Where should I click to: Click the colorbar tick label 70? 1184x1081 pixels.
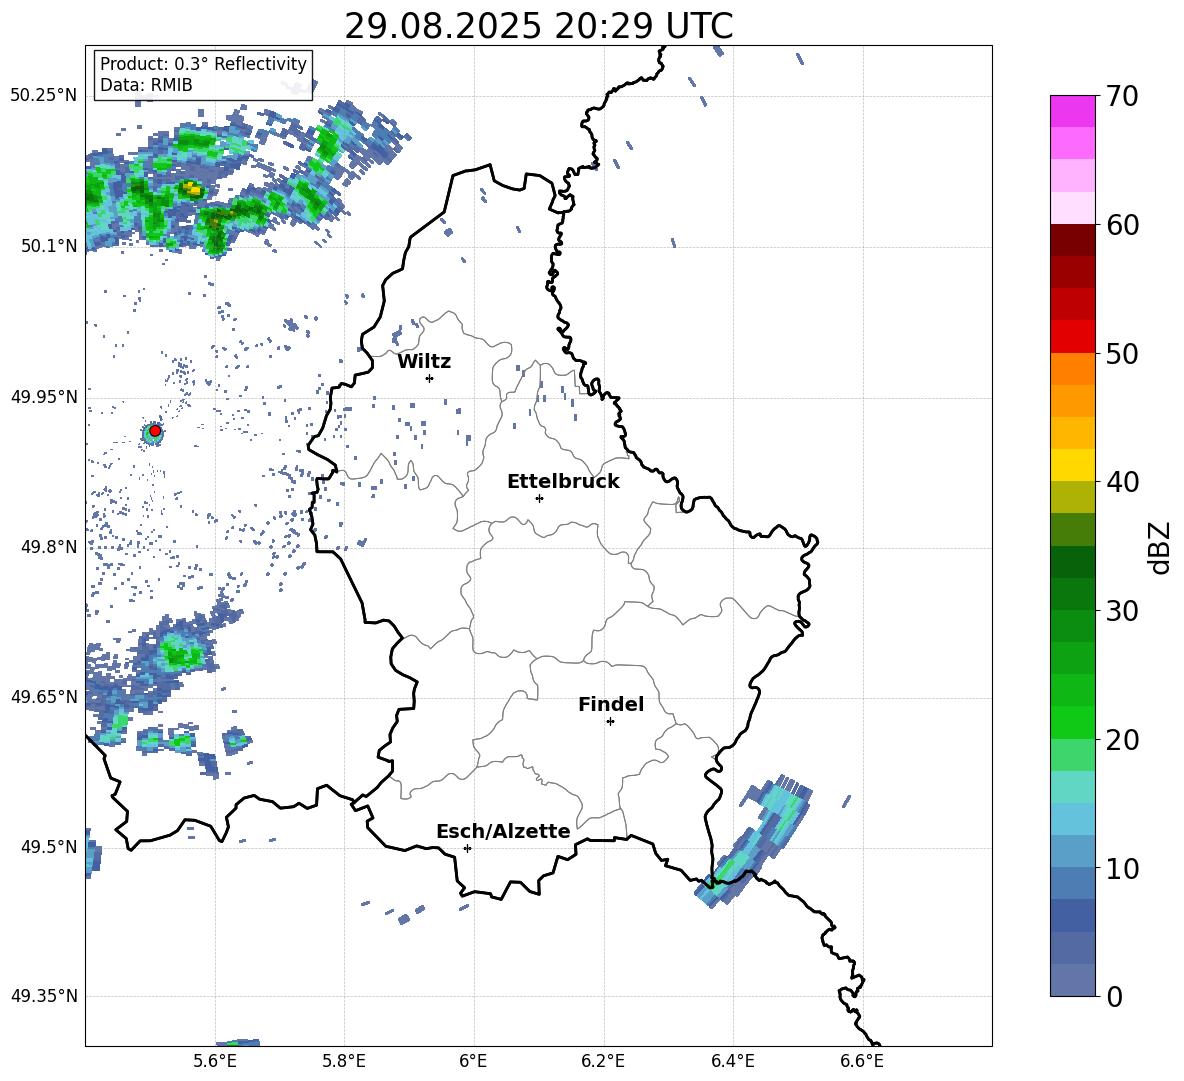tap(1122, 96)
